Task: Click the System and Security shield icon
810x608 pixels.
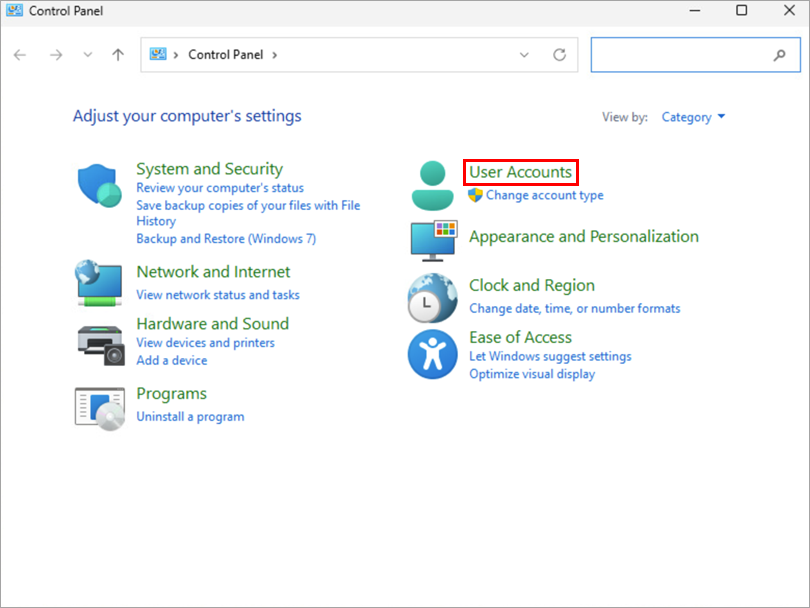Action: pyautogui.click(x=99, y=185)
